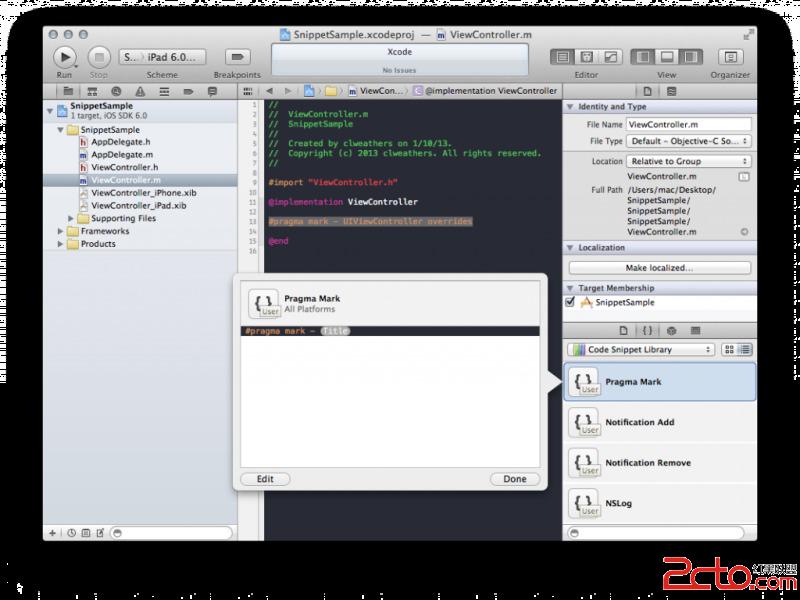
Task: Select the Pragma Mark snippet
Action: [x=660, y=382]
